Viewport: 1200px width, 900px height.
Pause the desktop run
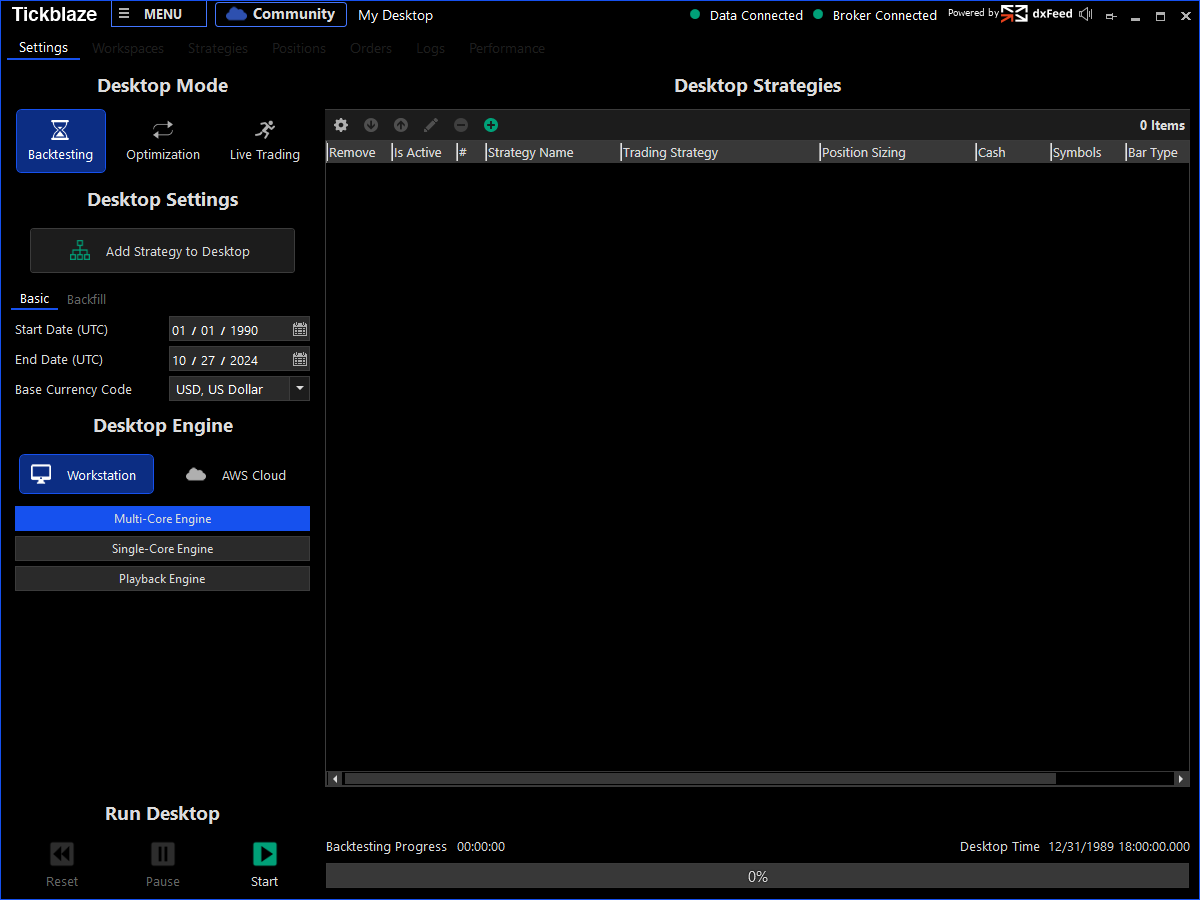163,863
